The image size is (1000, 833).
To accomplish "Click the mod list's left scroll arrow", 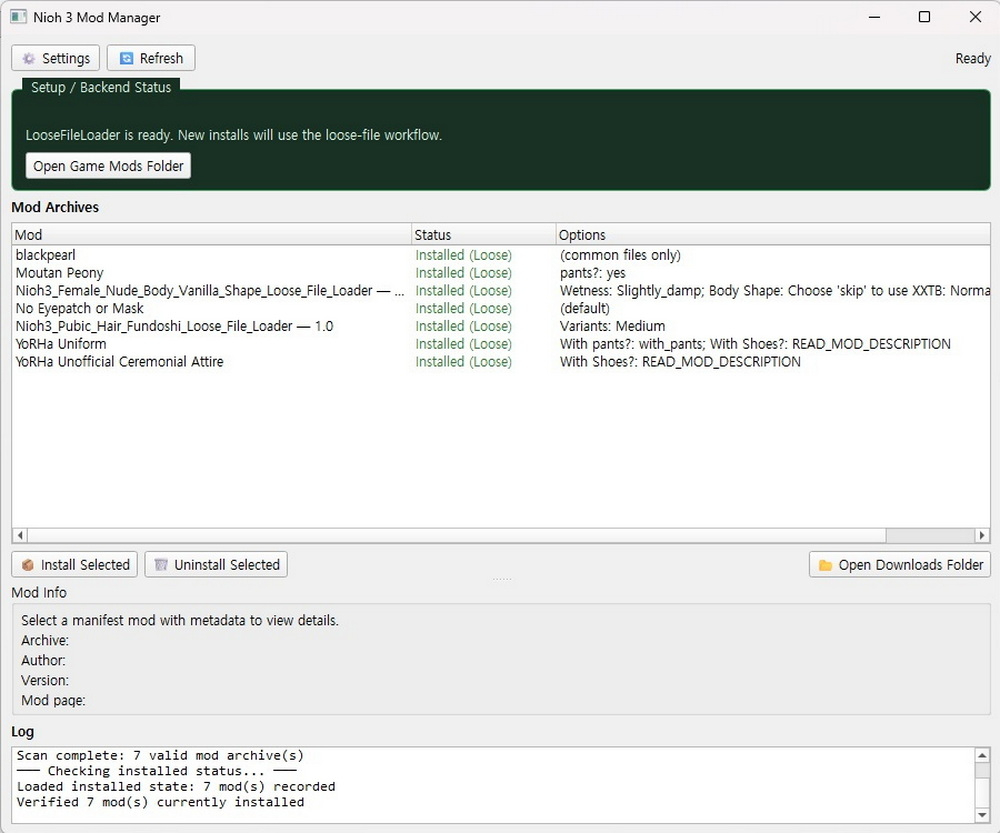I will [x=20, y=535].
